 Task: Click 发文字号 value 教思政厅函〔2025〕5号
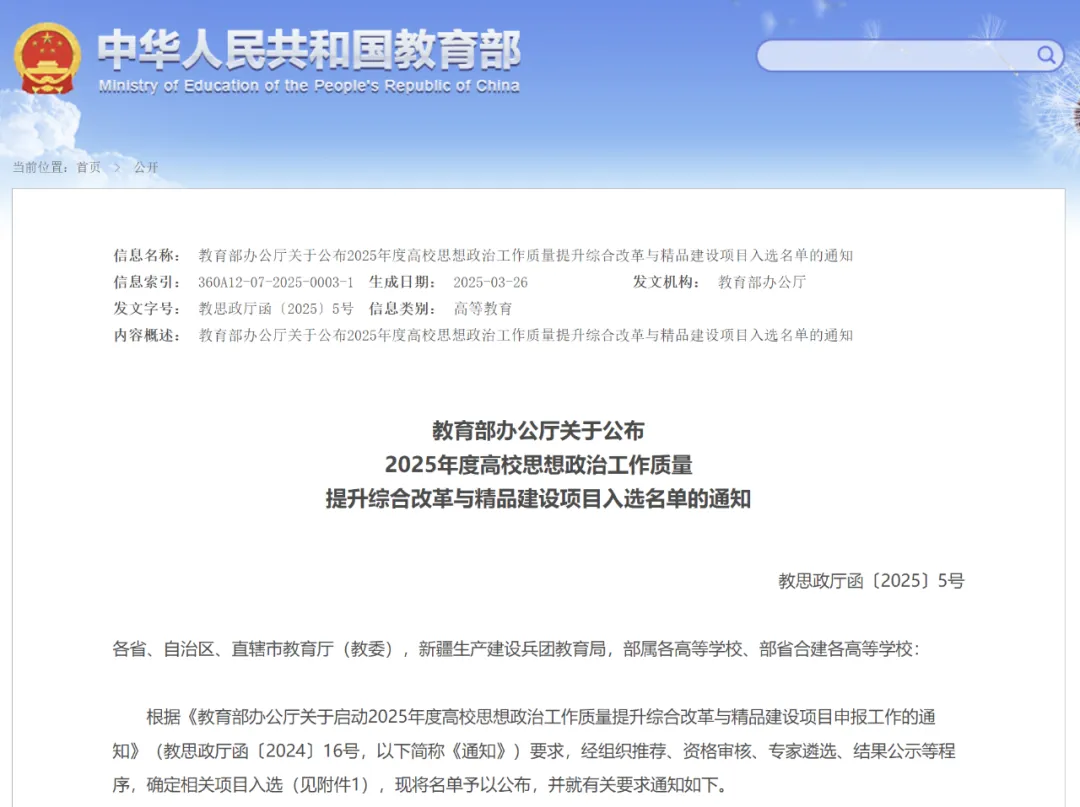point(275,309)
